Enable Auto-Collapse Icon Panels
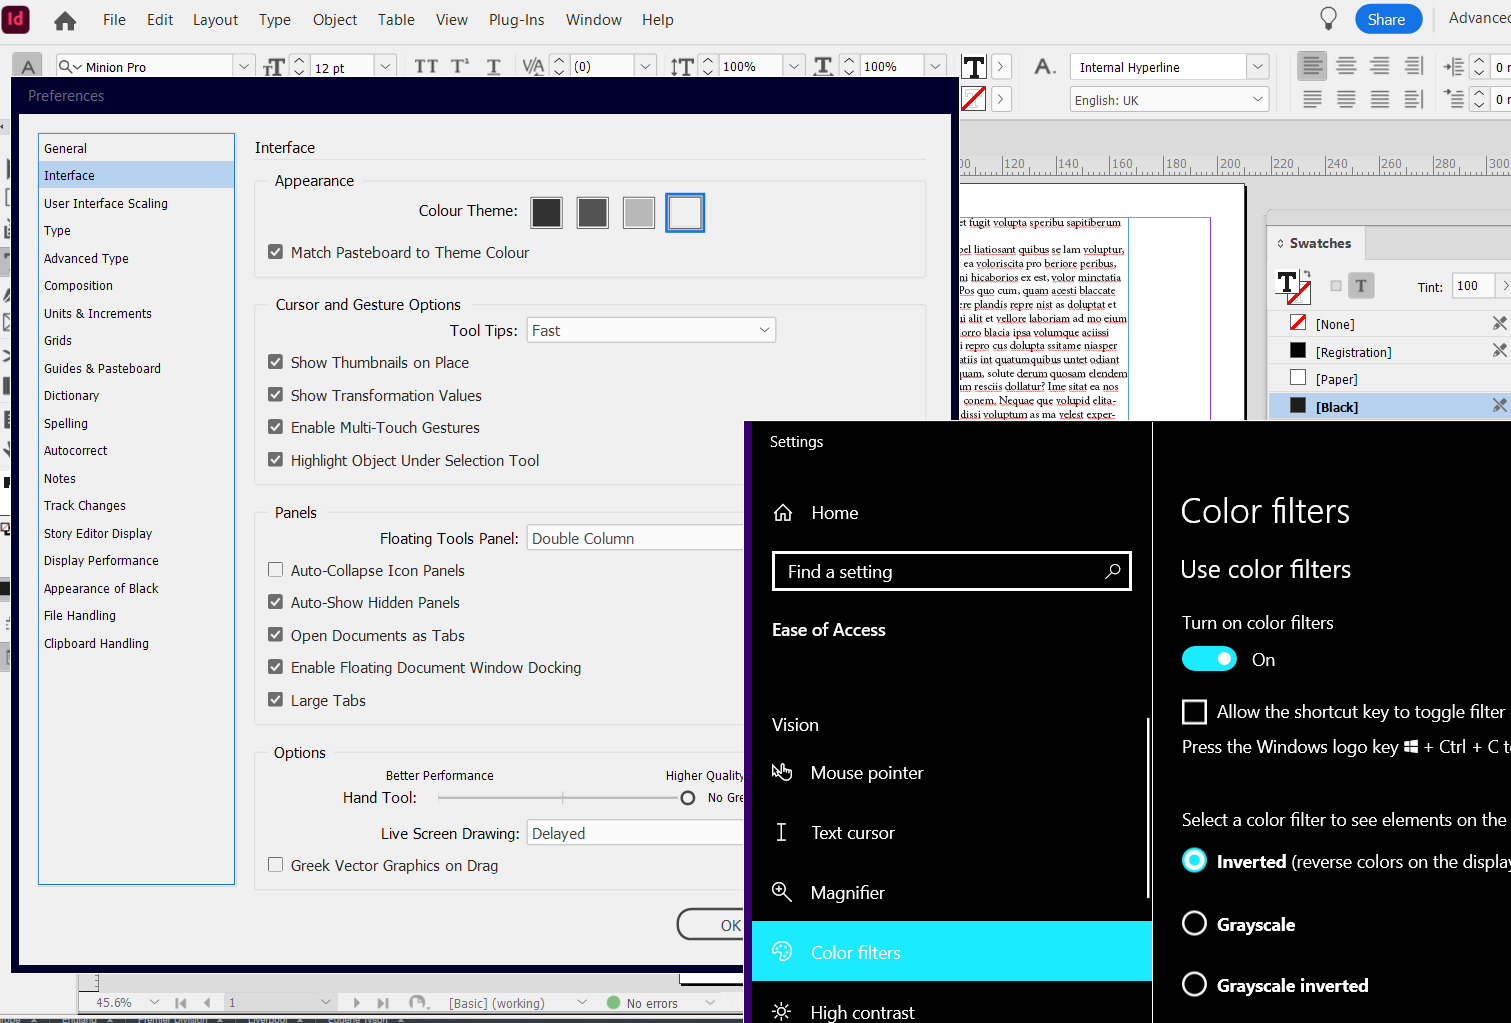 tap(275, 569)
